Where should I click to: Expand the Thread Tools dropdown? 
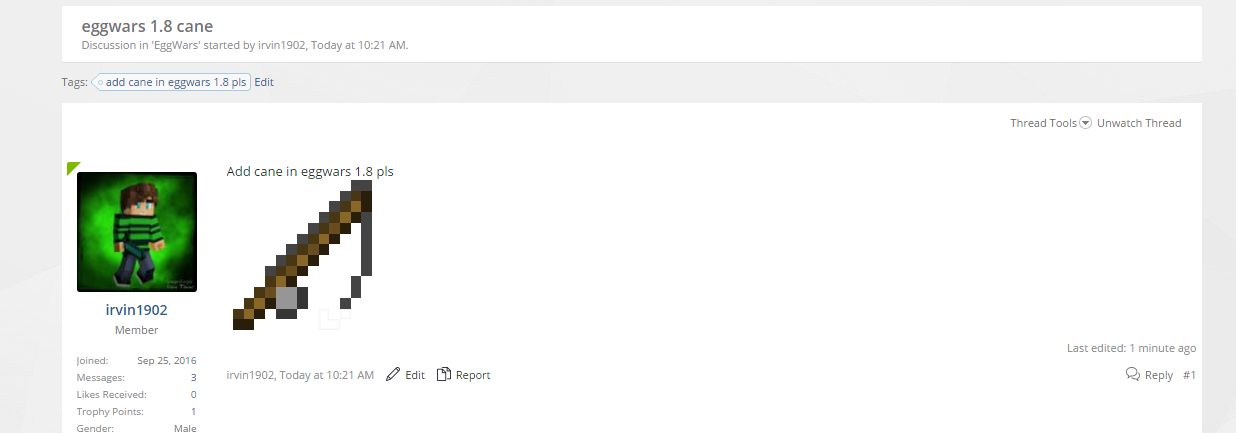click(x=1050, y=123)
